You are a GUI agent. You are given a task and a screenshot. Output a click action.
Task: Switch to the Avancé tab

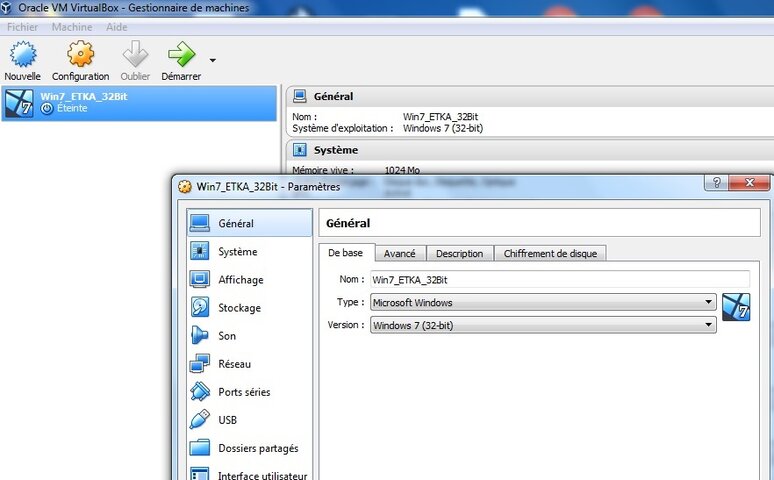point(399,254)
